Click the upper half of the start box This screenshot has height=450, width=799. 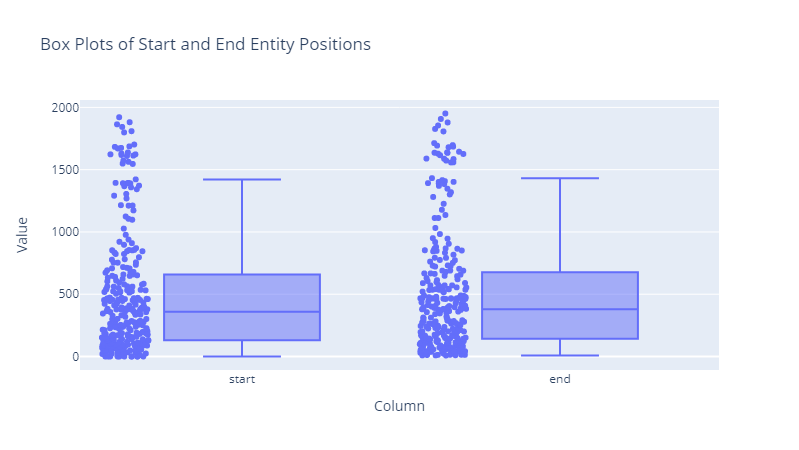241,292
